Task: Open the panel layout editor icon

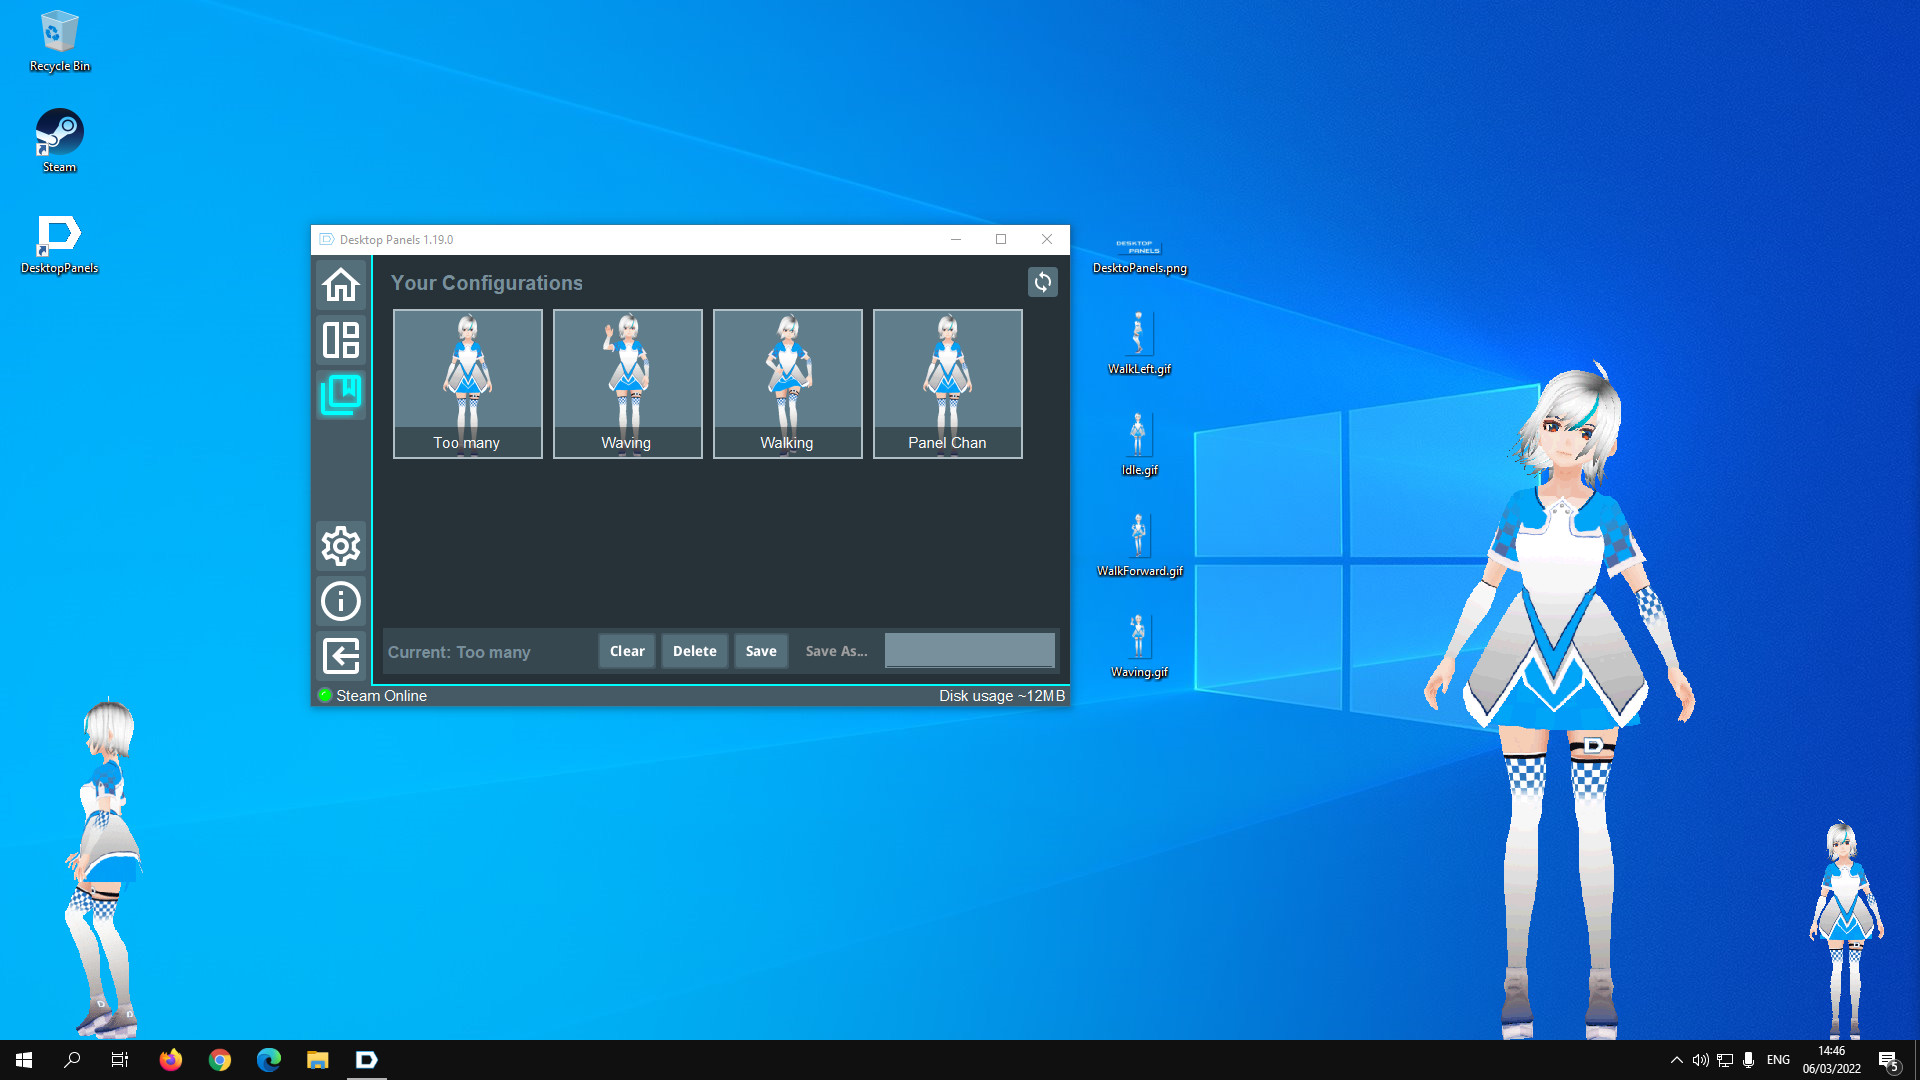Action: tap(340, 341)
